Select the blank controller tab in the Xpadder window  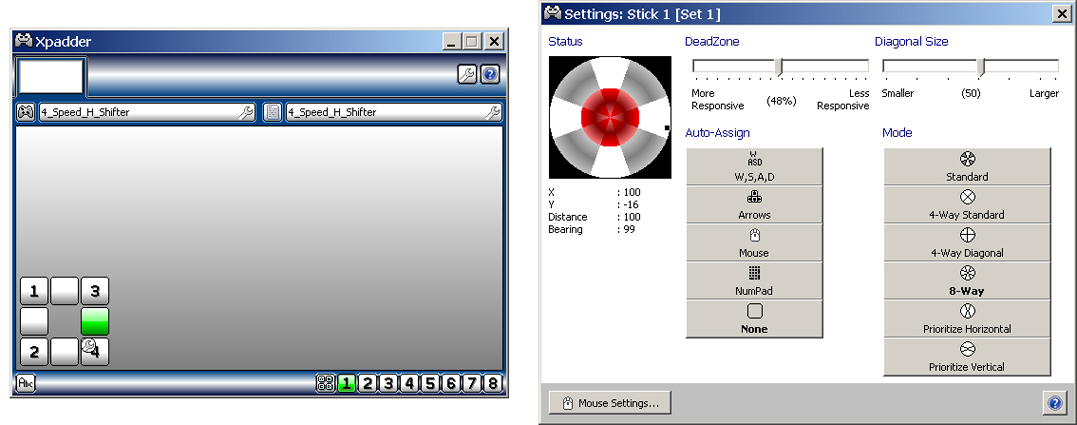click(52, 76)
